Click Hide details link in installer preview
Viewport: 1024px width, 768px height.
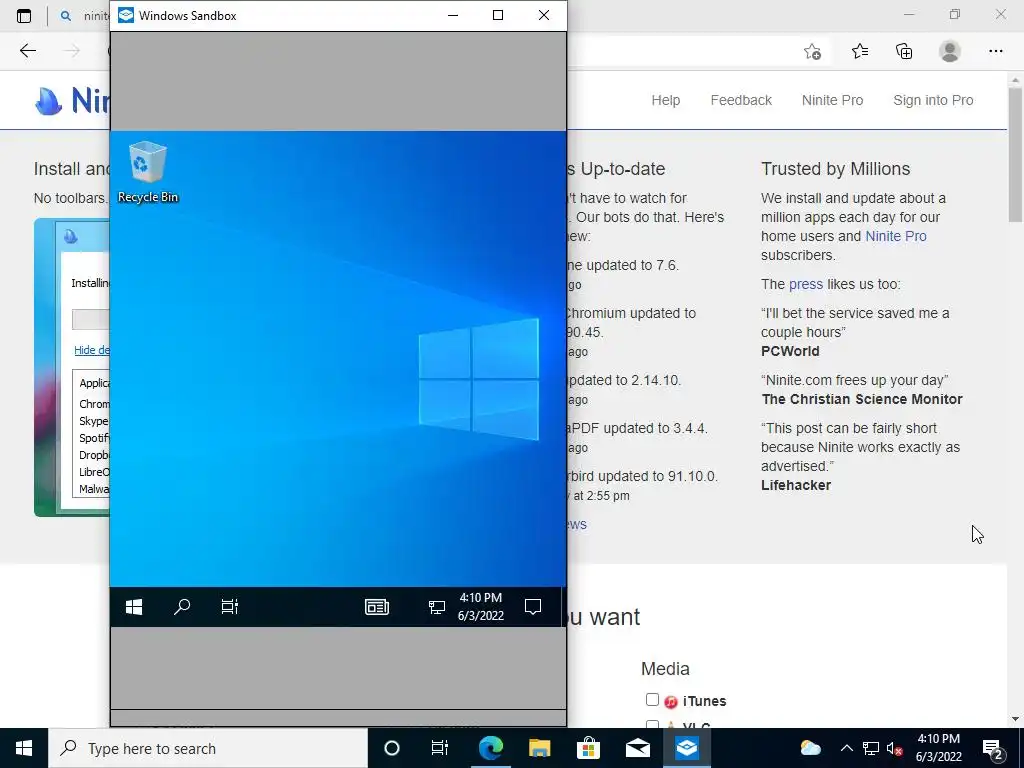(x=92, y=350)
